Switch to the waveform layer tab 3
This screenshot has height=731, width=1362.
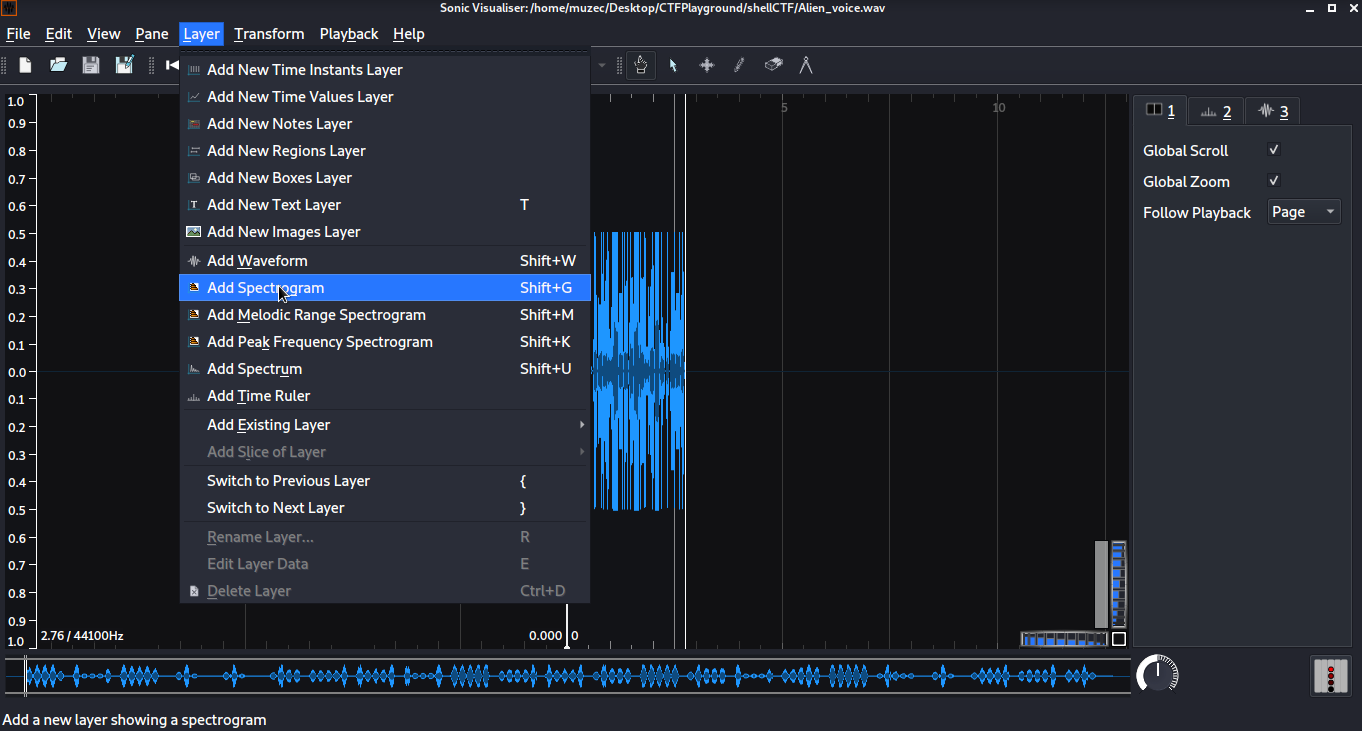click(x=1273, y=111)
